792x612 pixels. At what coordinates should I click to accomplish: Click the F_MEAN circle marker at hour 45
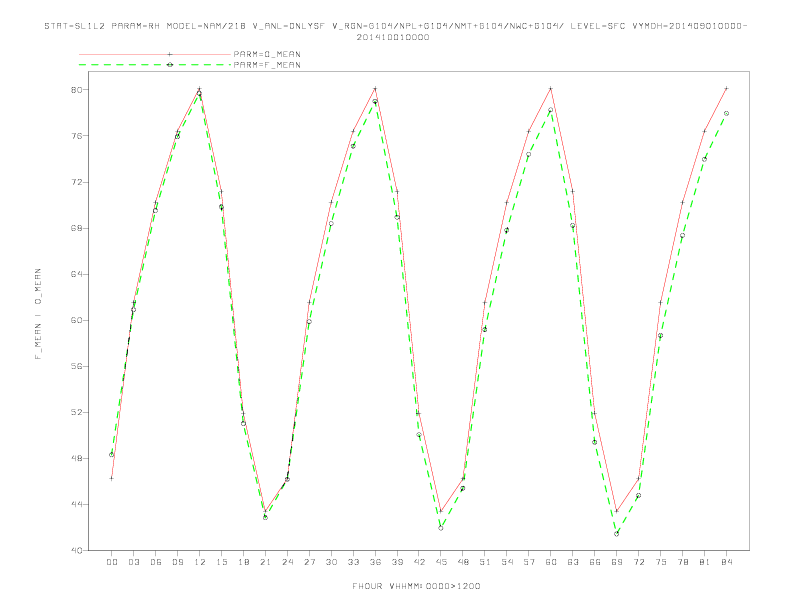pos(441,528)
